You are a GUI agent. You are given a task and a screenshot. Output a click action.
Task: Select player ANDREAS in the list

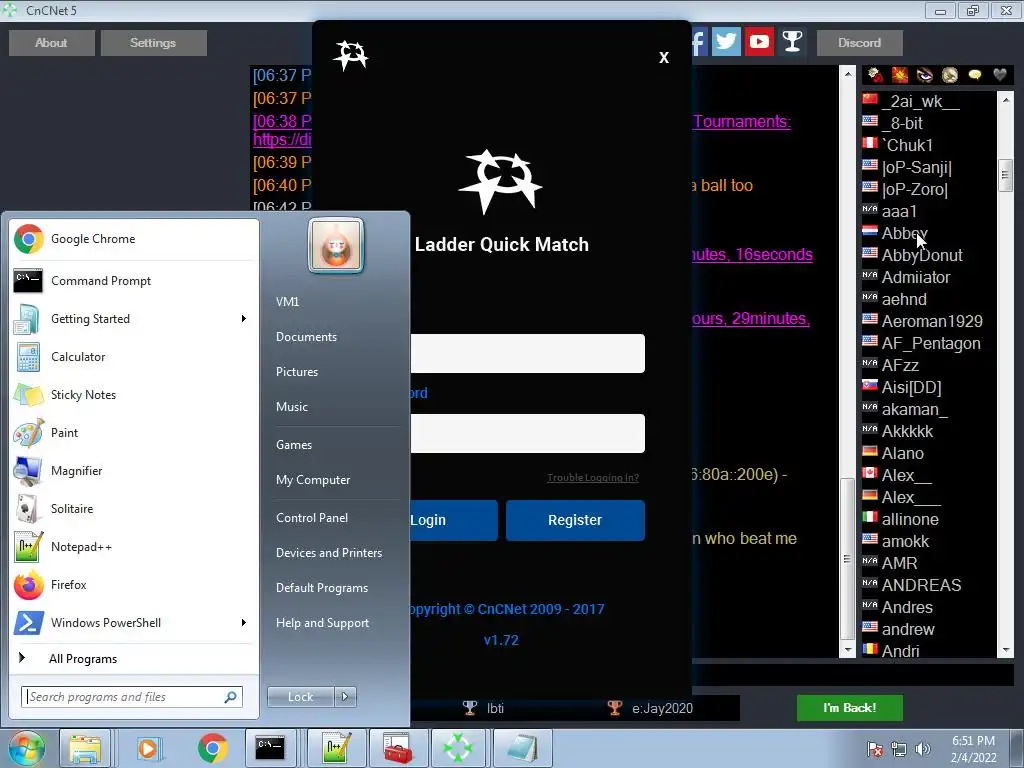click(x=921, y=585)
